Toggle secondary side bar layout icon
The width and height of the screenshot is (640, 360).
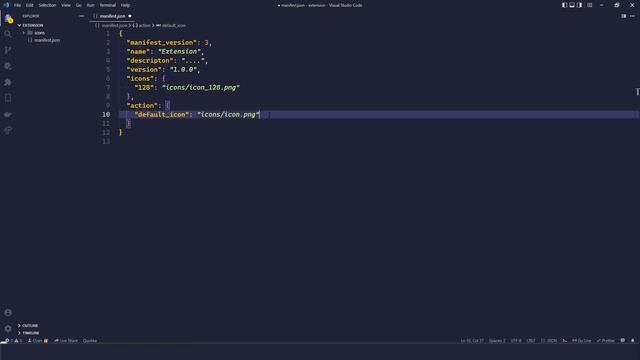580,5
